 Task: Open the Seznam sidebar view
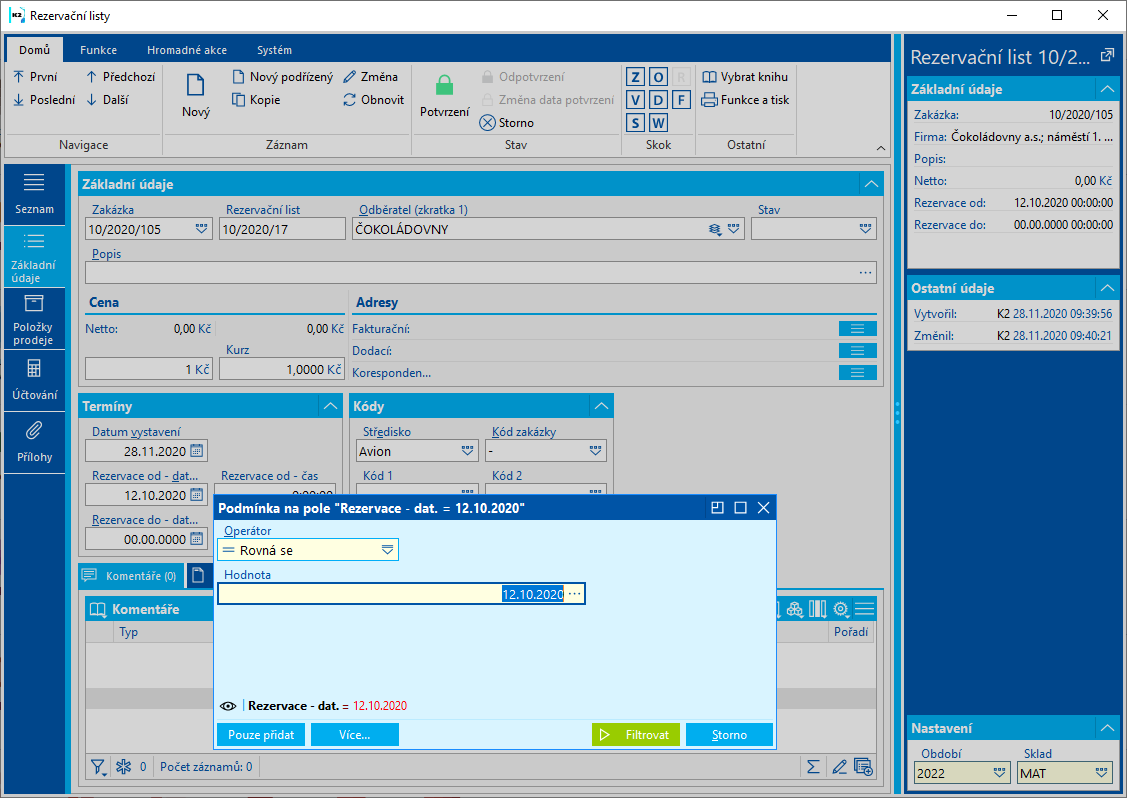(x=34, y=194)
